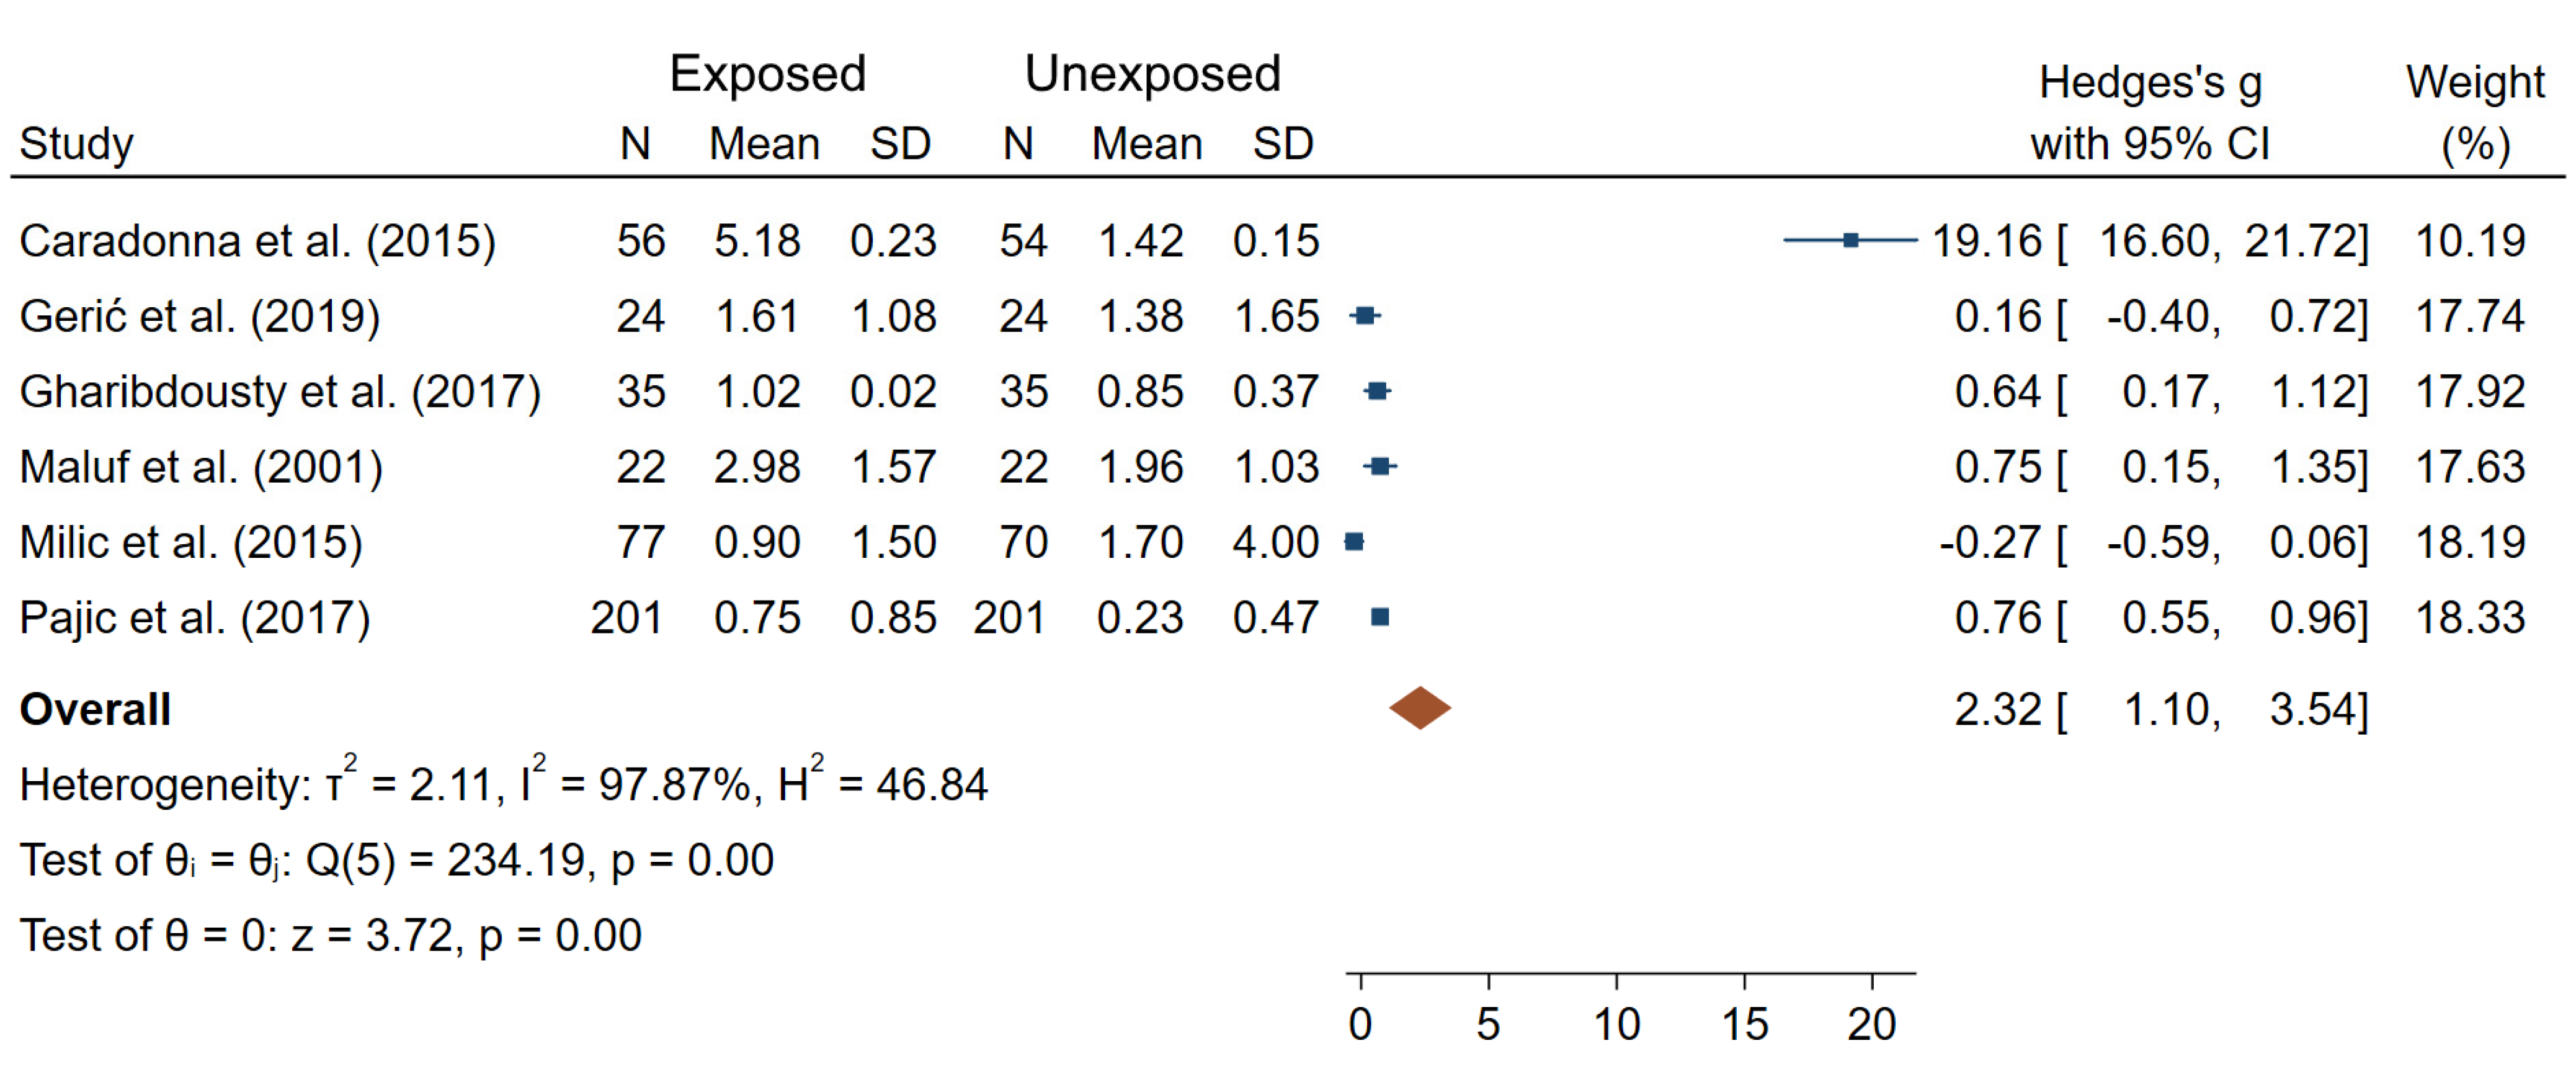Click the Maluf et al. (2001) study name
Screen dimensions: 2576x1079
[201, 467]
